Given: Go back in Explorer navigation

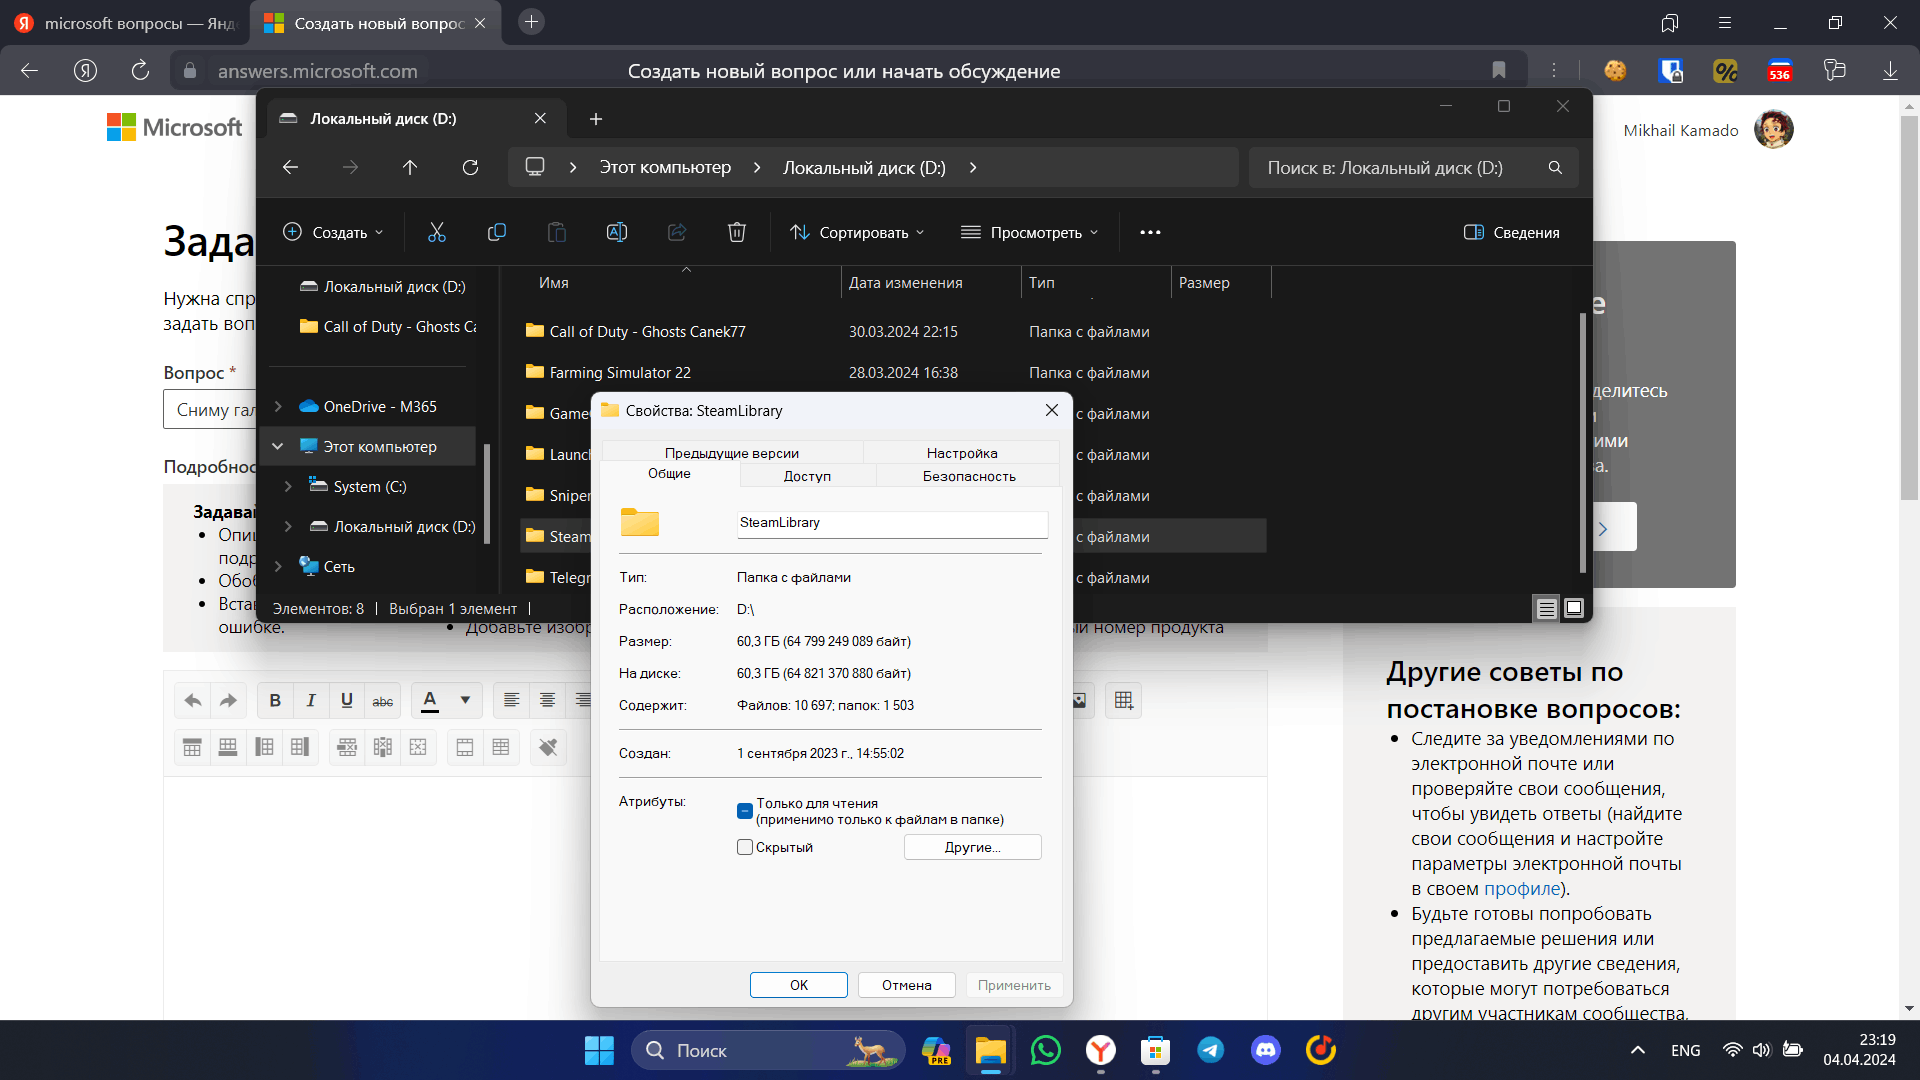Looking at the screenshot, I should (x=290, y=167).
